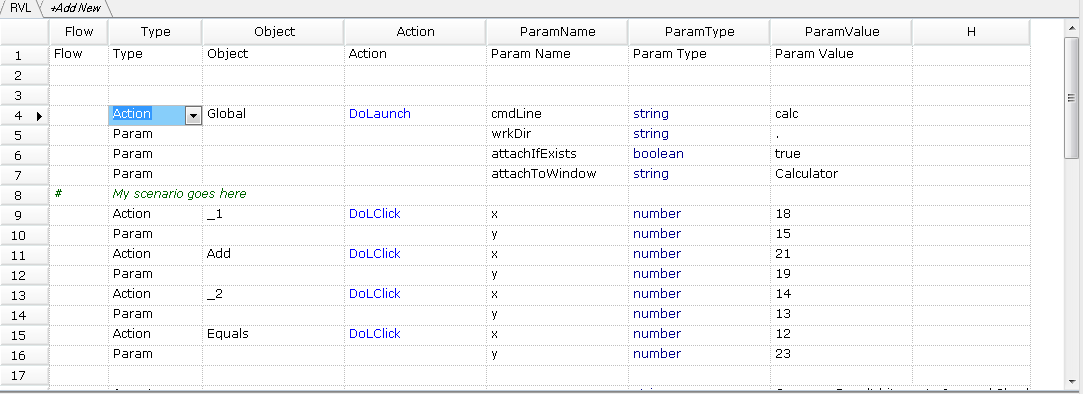
Task: Select the x param cell in row 15
Action: [557, 335]
